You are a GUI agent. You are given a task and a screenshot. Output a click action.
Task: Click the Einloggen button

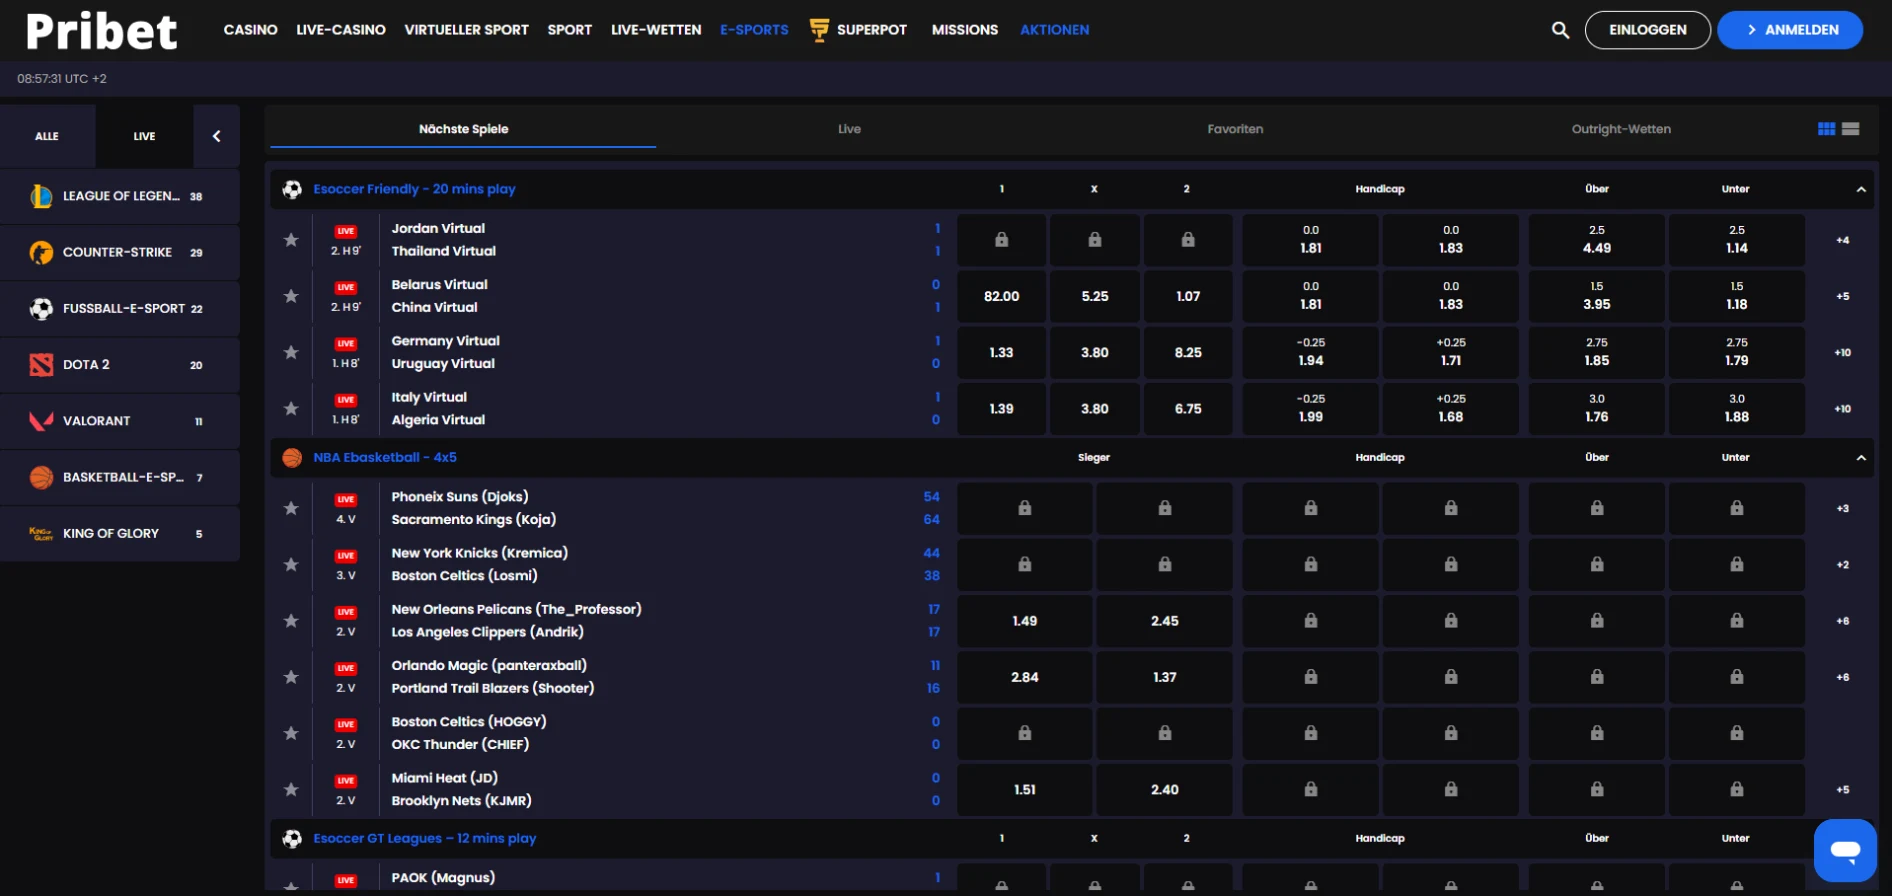pos(1647,30)
